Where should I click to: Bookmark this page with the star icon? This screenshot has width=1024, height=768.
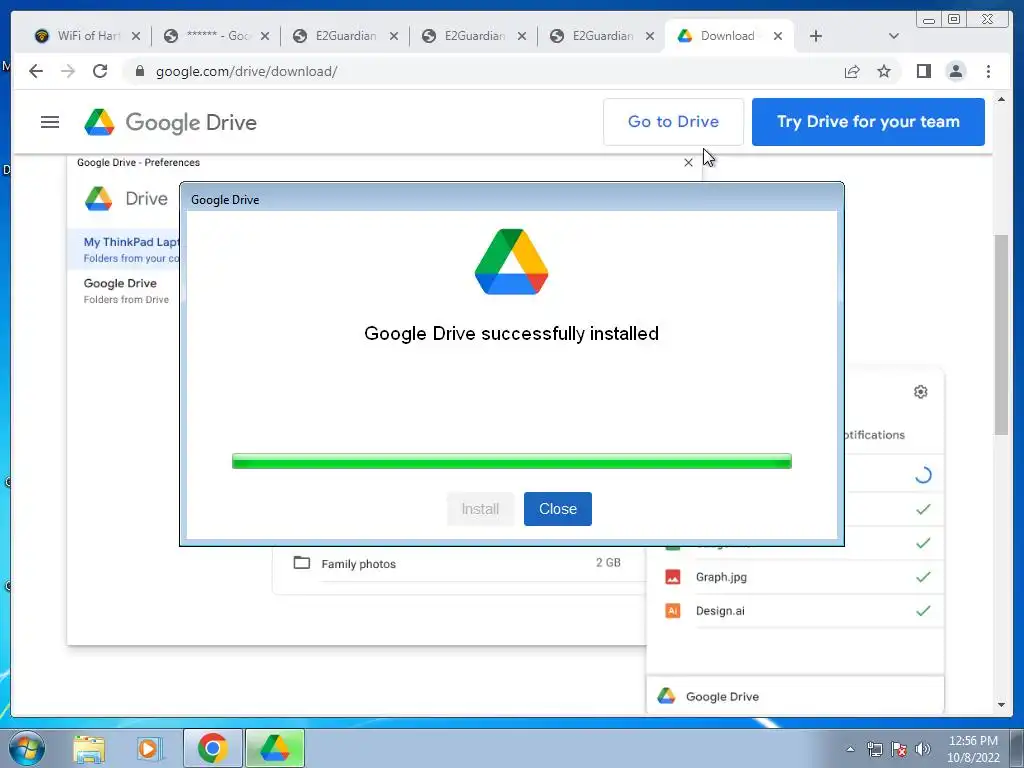coord(884,71)
